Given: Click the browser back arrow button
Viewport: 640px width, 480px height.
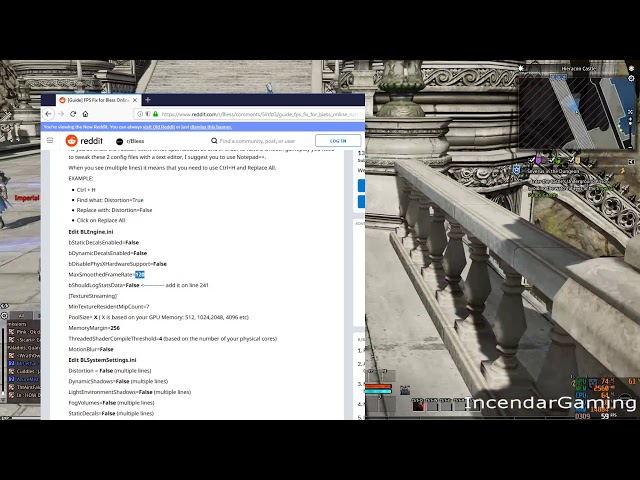Looking at the screenshot, I should pyautogui.click(x=48, y=114).
